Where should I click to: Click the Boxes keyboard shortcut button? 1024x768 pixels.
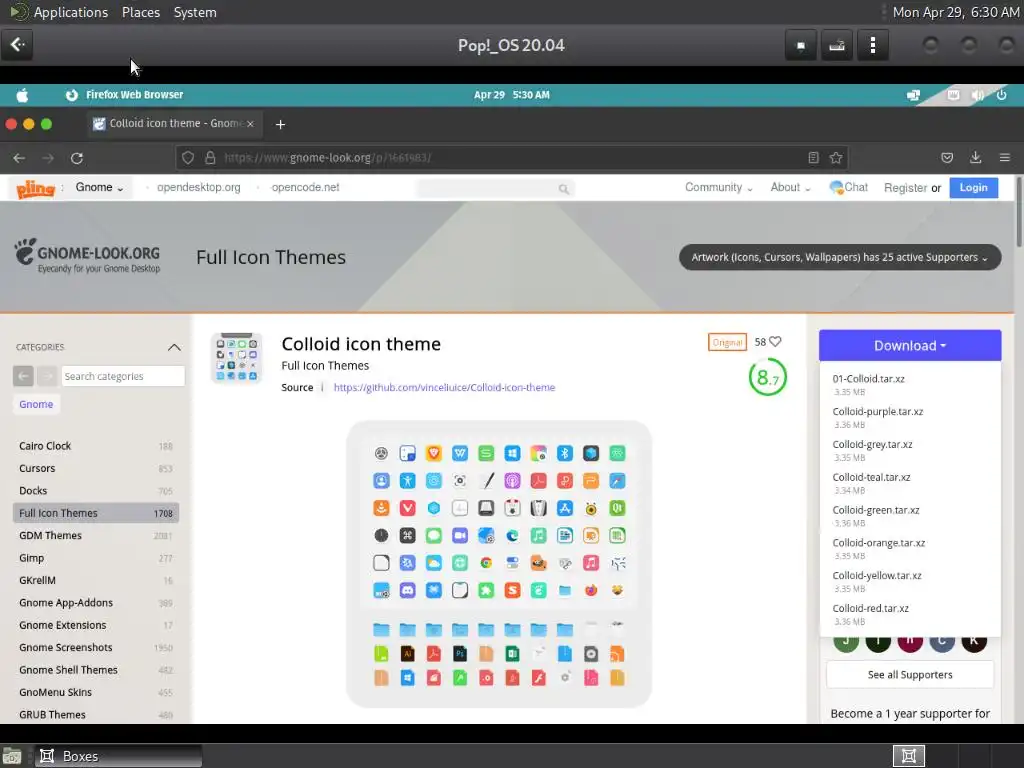[x=837, y=45]
